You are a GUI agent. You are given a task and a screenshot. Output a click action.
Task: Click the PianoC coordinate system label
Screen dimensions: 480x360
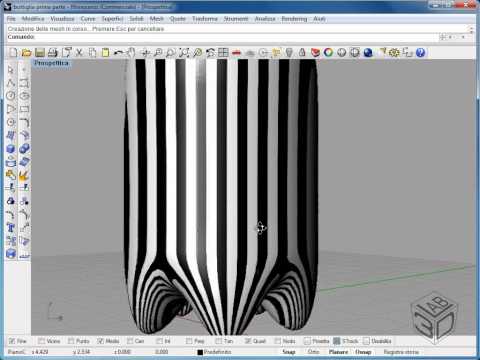tap(16, 352)
